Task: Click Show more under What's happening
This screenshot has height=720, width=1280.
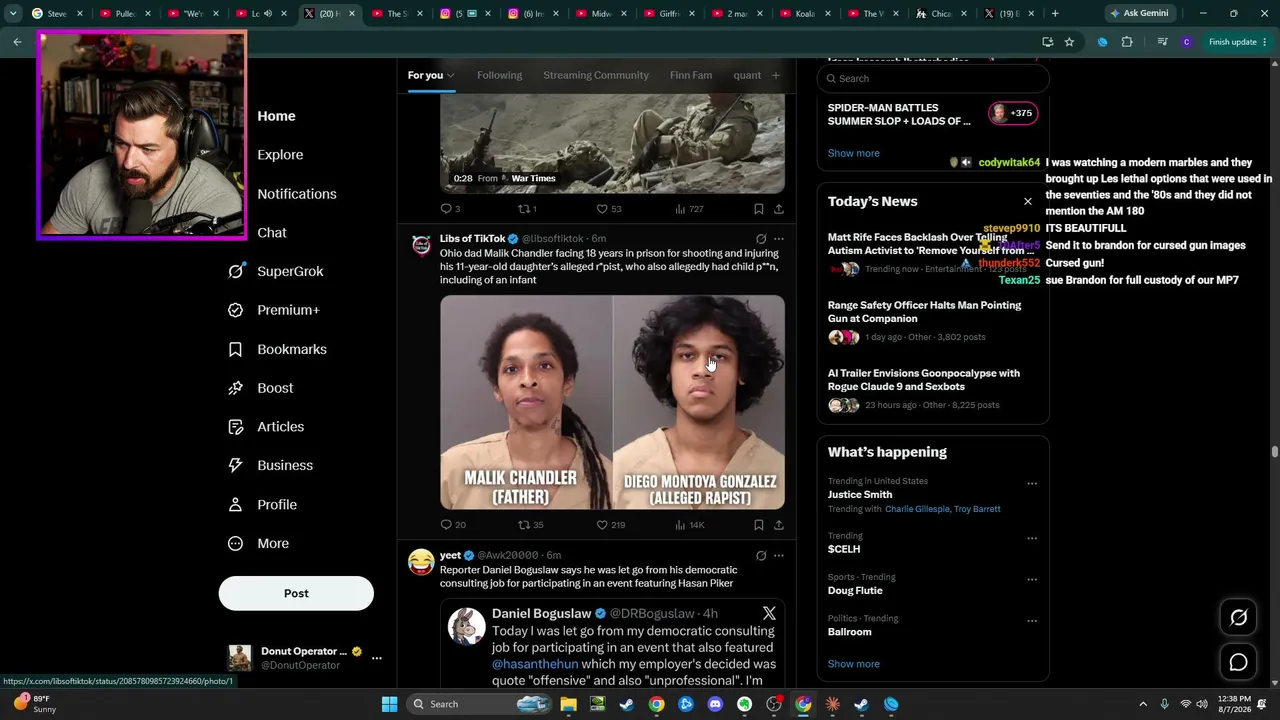Action: click(854, 664)
